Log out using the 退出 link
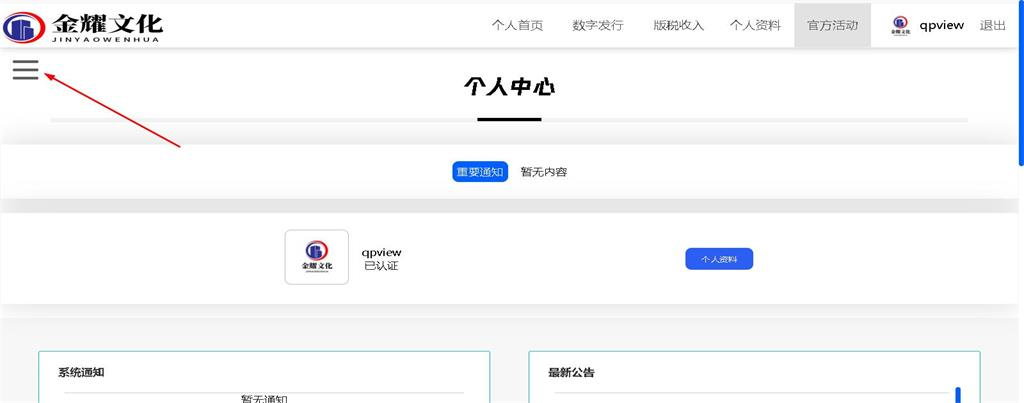Viewport: 1024px width, 403px height. (x=992, y=25)
